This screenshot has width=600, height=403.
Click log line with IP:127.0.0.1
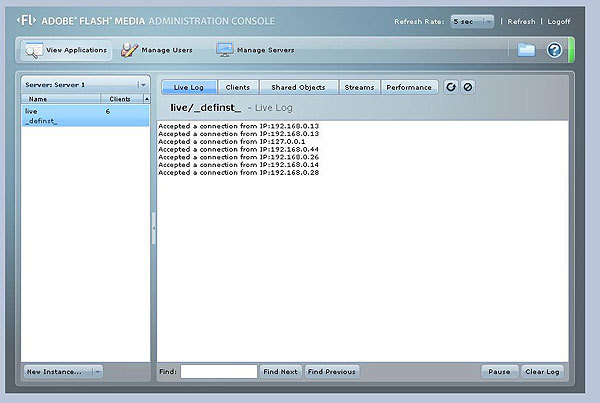(x=232, y=142)
